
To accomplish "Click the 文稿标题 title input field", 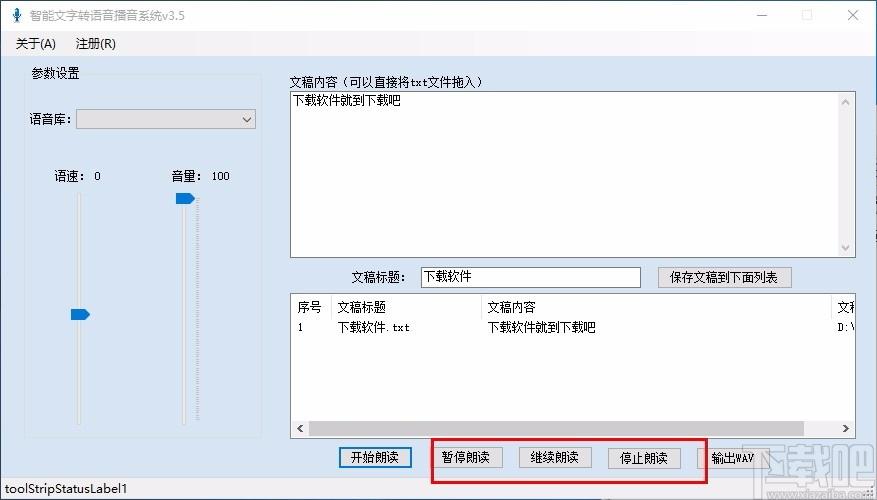I will (530, 277).
